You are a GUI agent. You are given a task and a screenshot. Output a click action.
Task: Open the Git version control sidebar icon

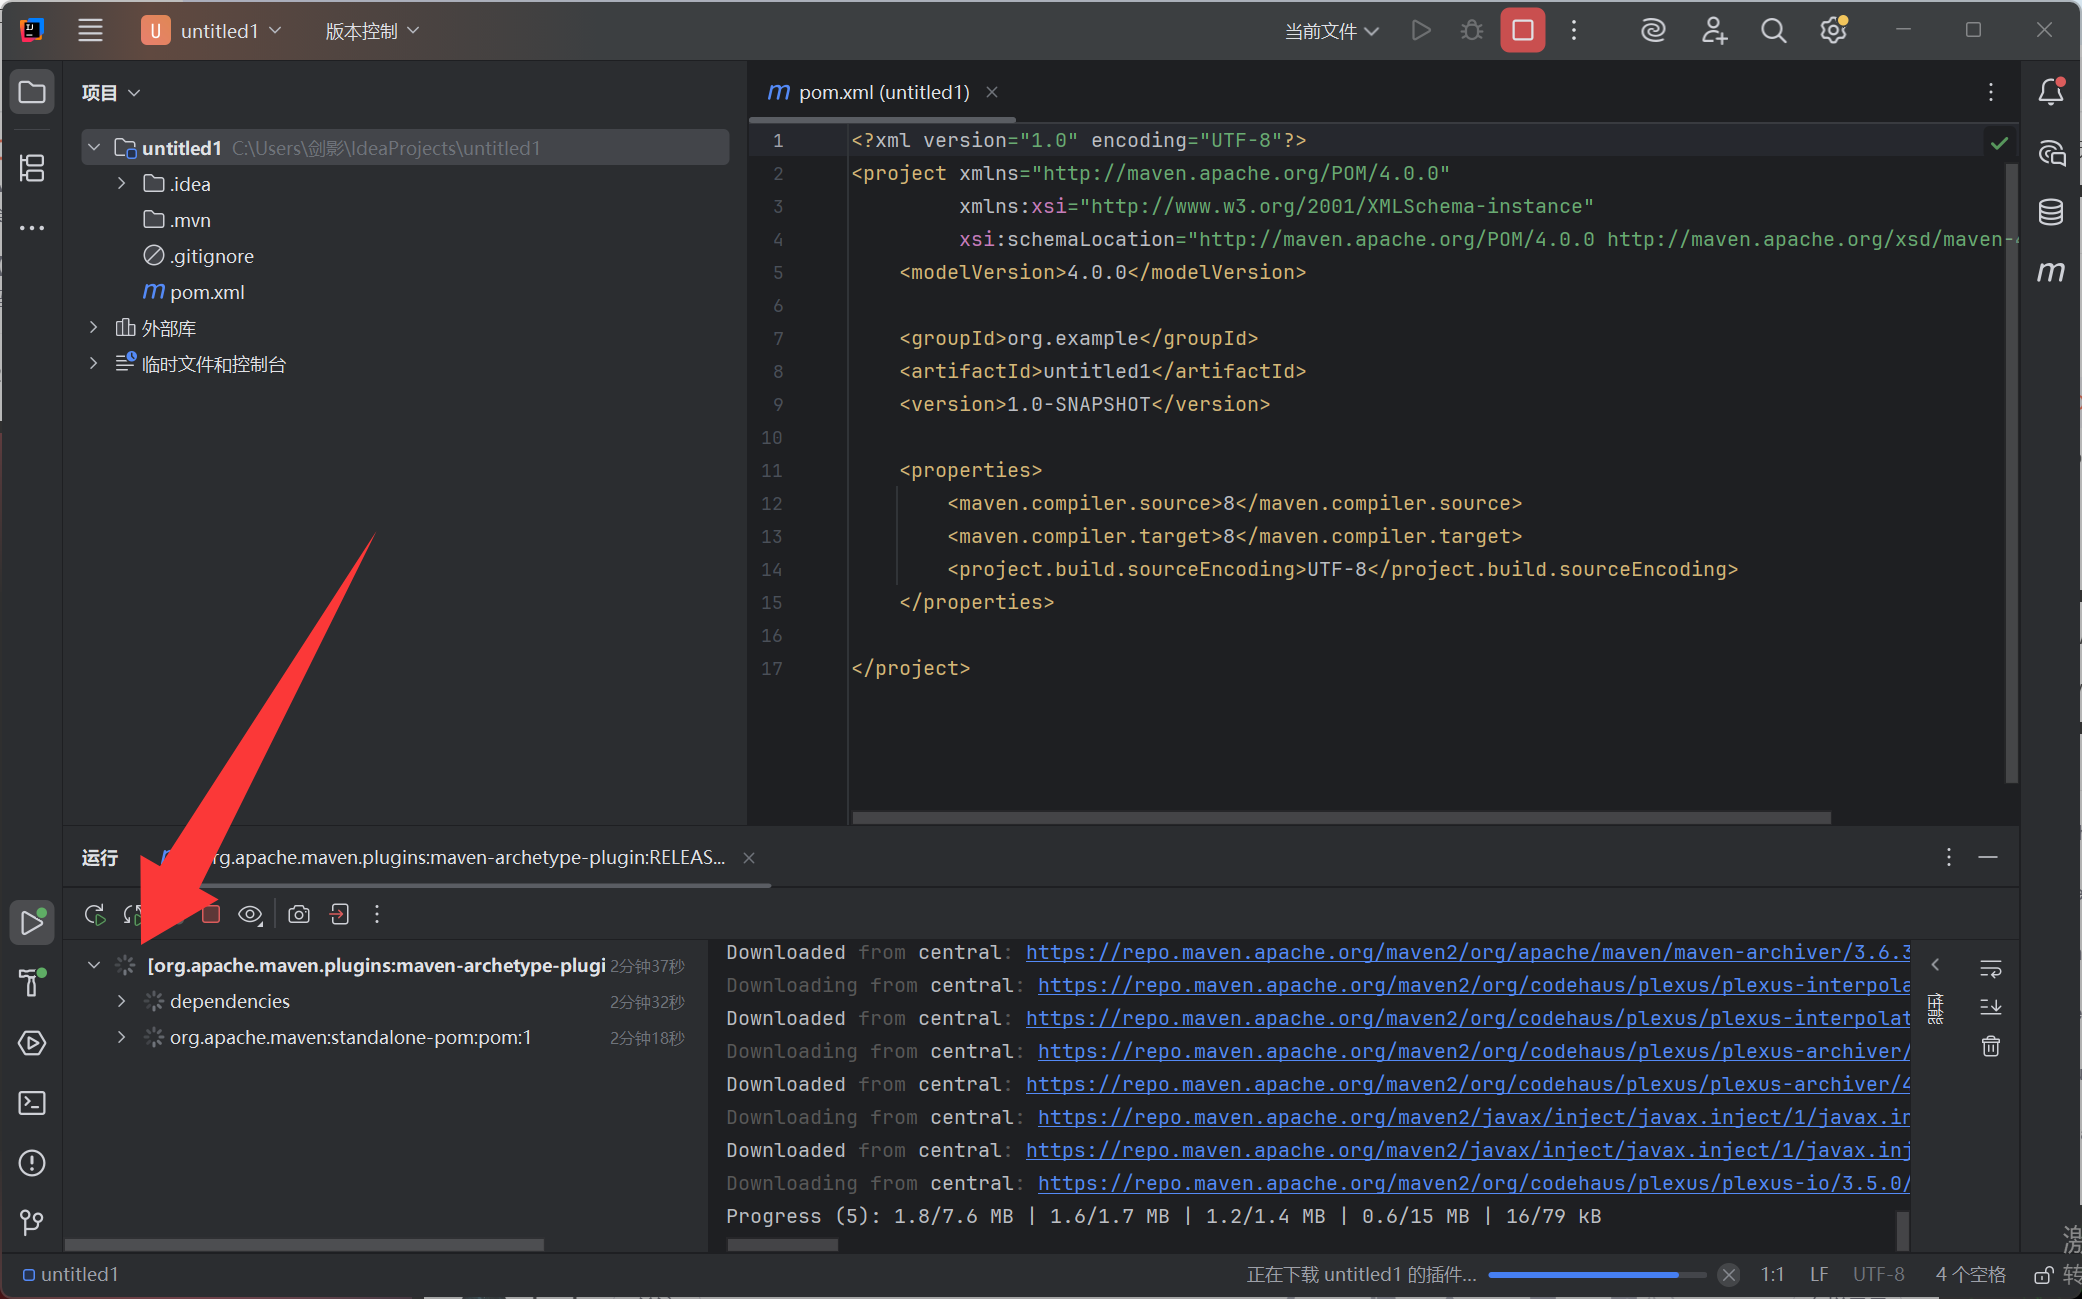[32, 1222]
